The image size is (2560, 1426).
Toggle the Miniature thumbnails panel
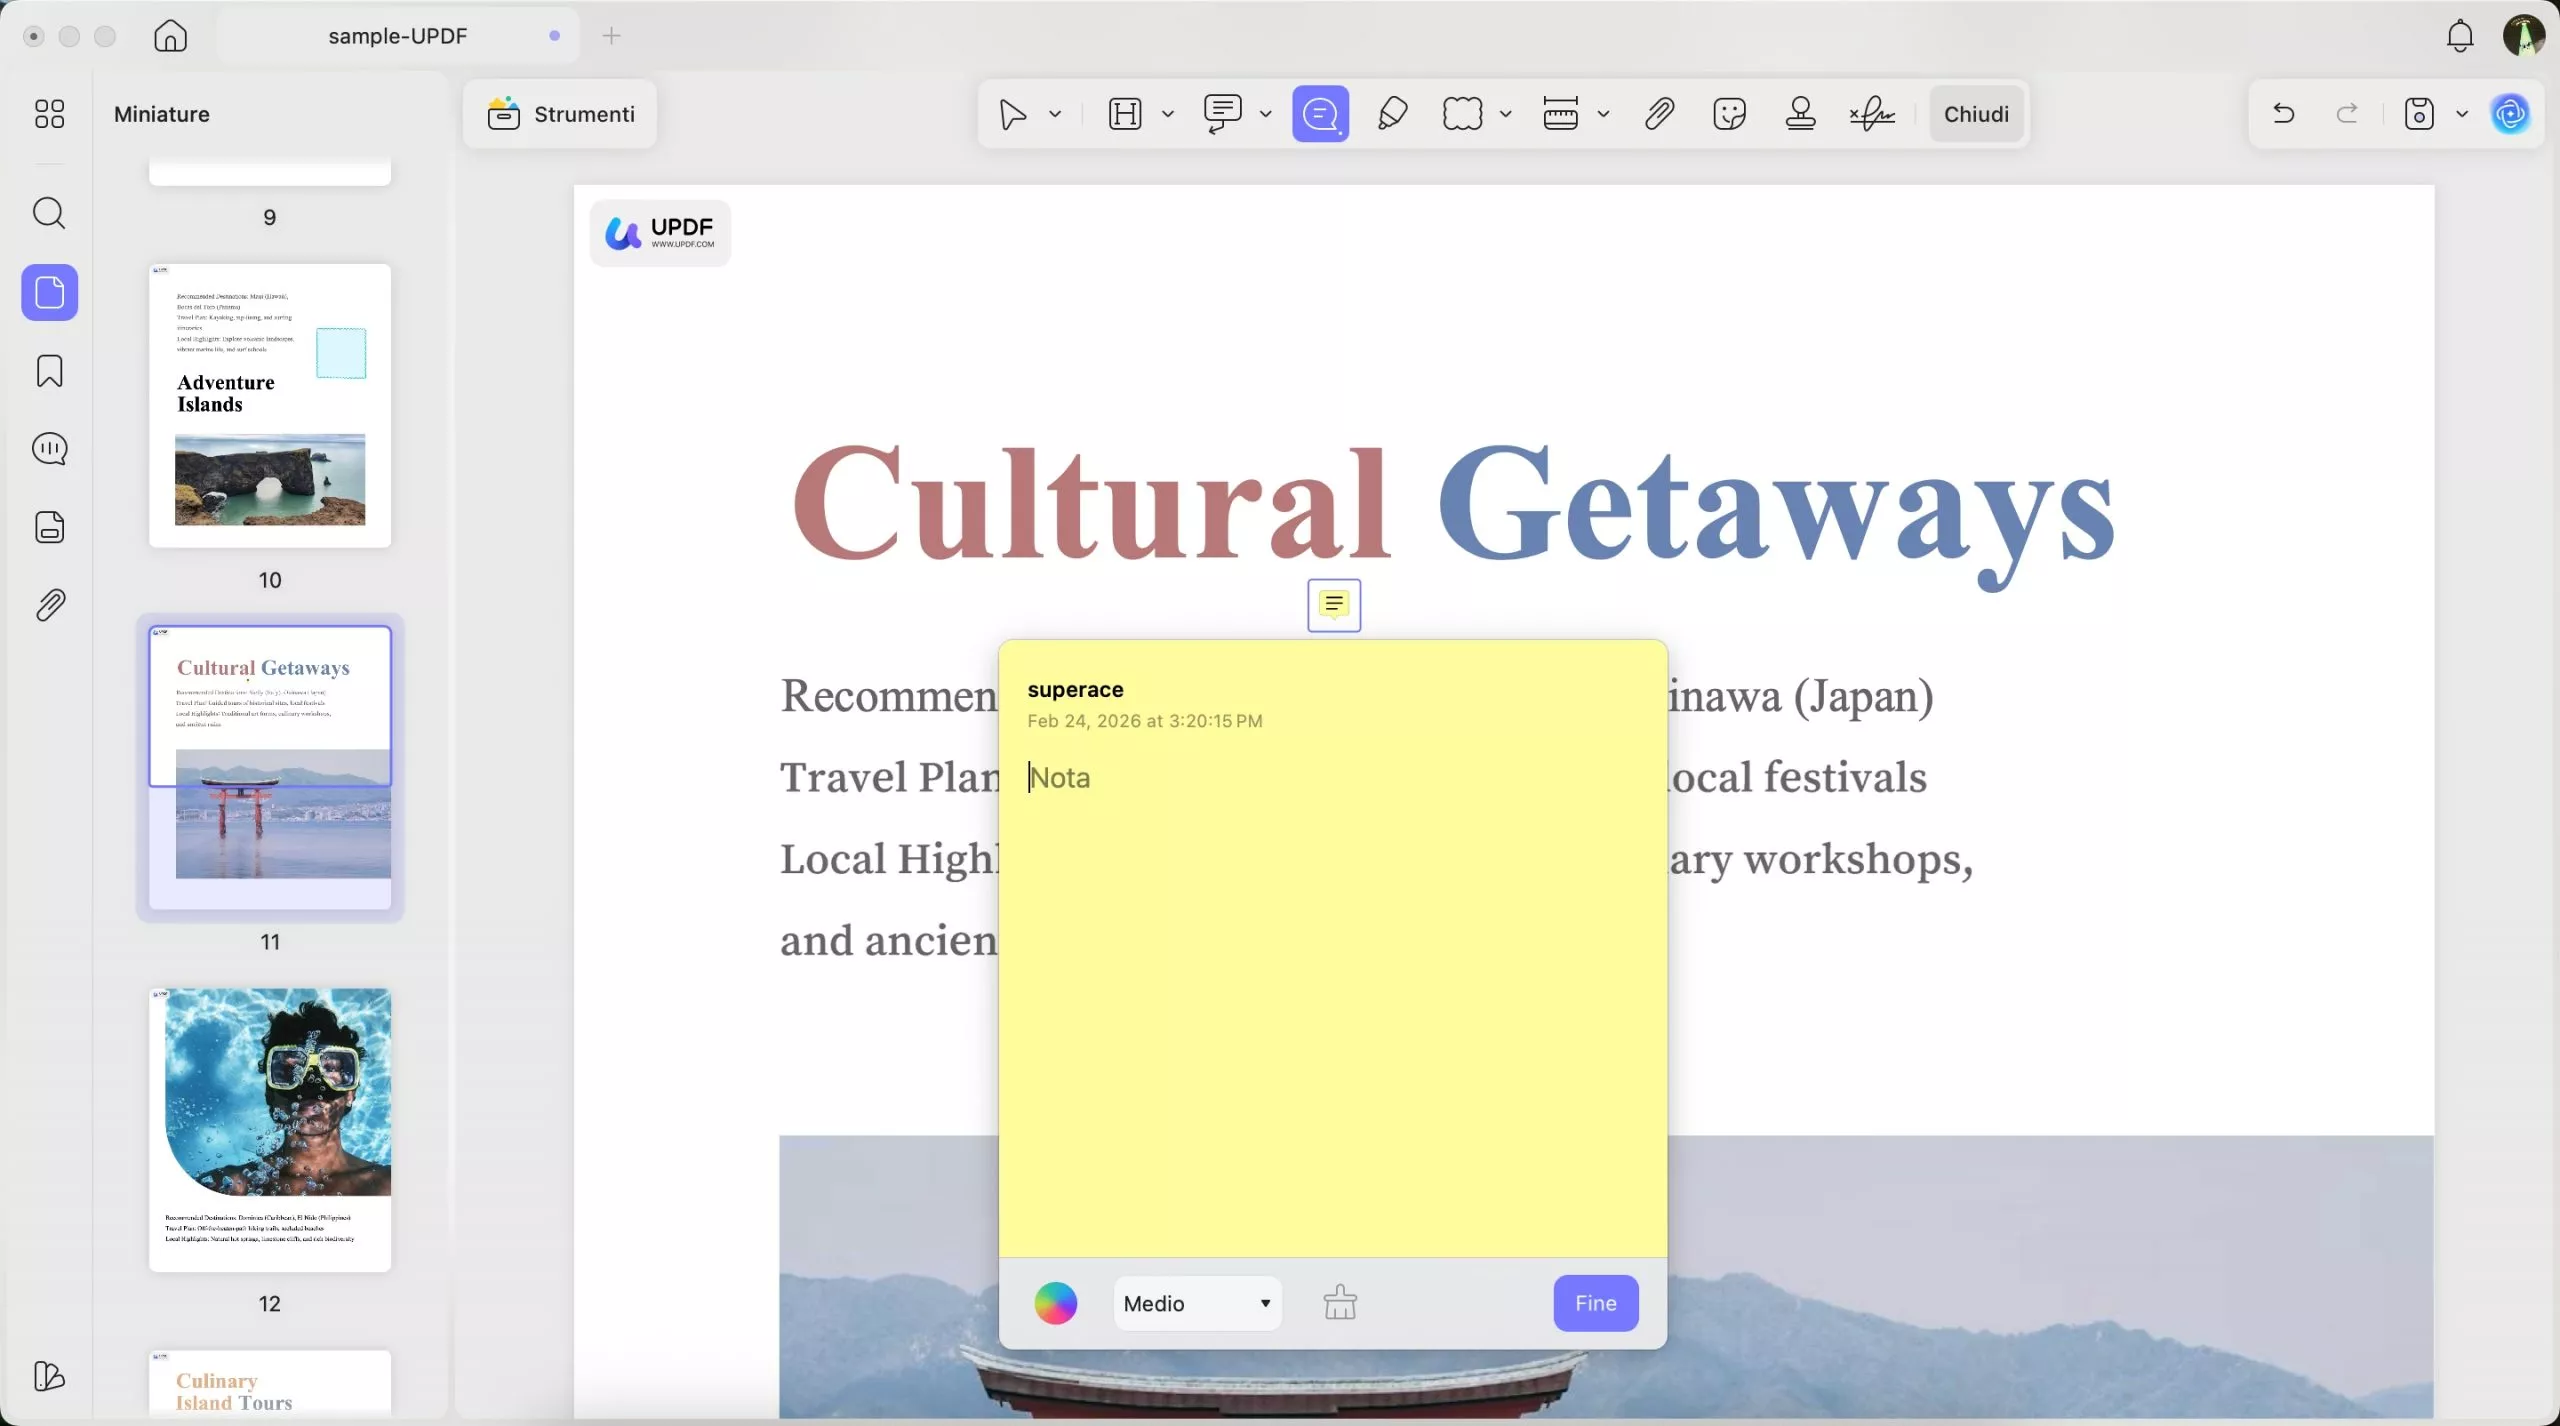[x=49, y=293]
